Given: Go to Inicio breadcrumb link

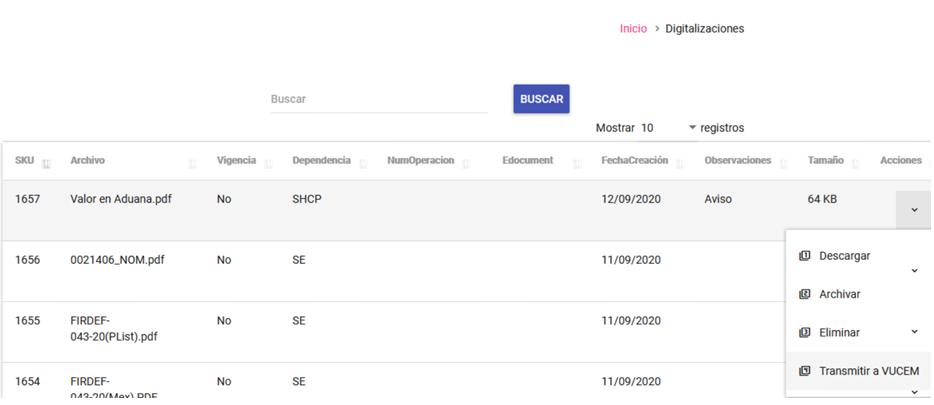Looking at the screenshot, I should (633, 29).
